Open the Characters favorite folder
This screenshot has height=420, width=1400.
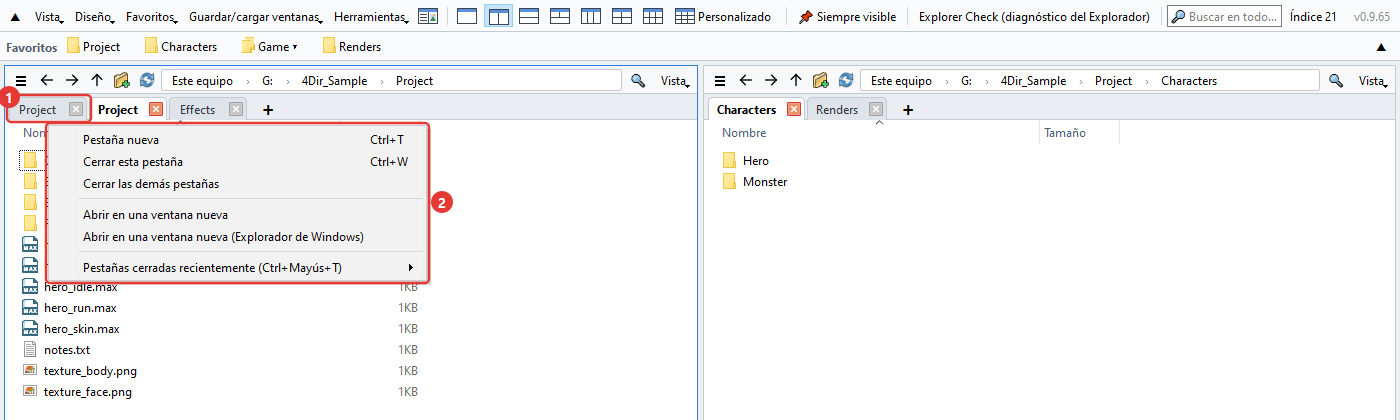(x=181, y=46)
